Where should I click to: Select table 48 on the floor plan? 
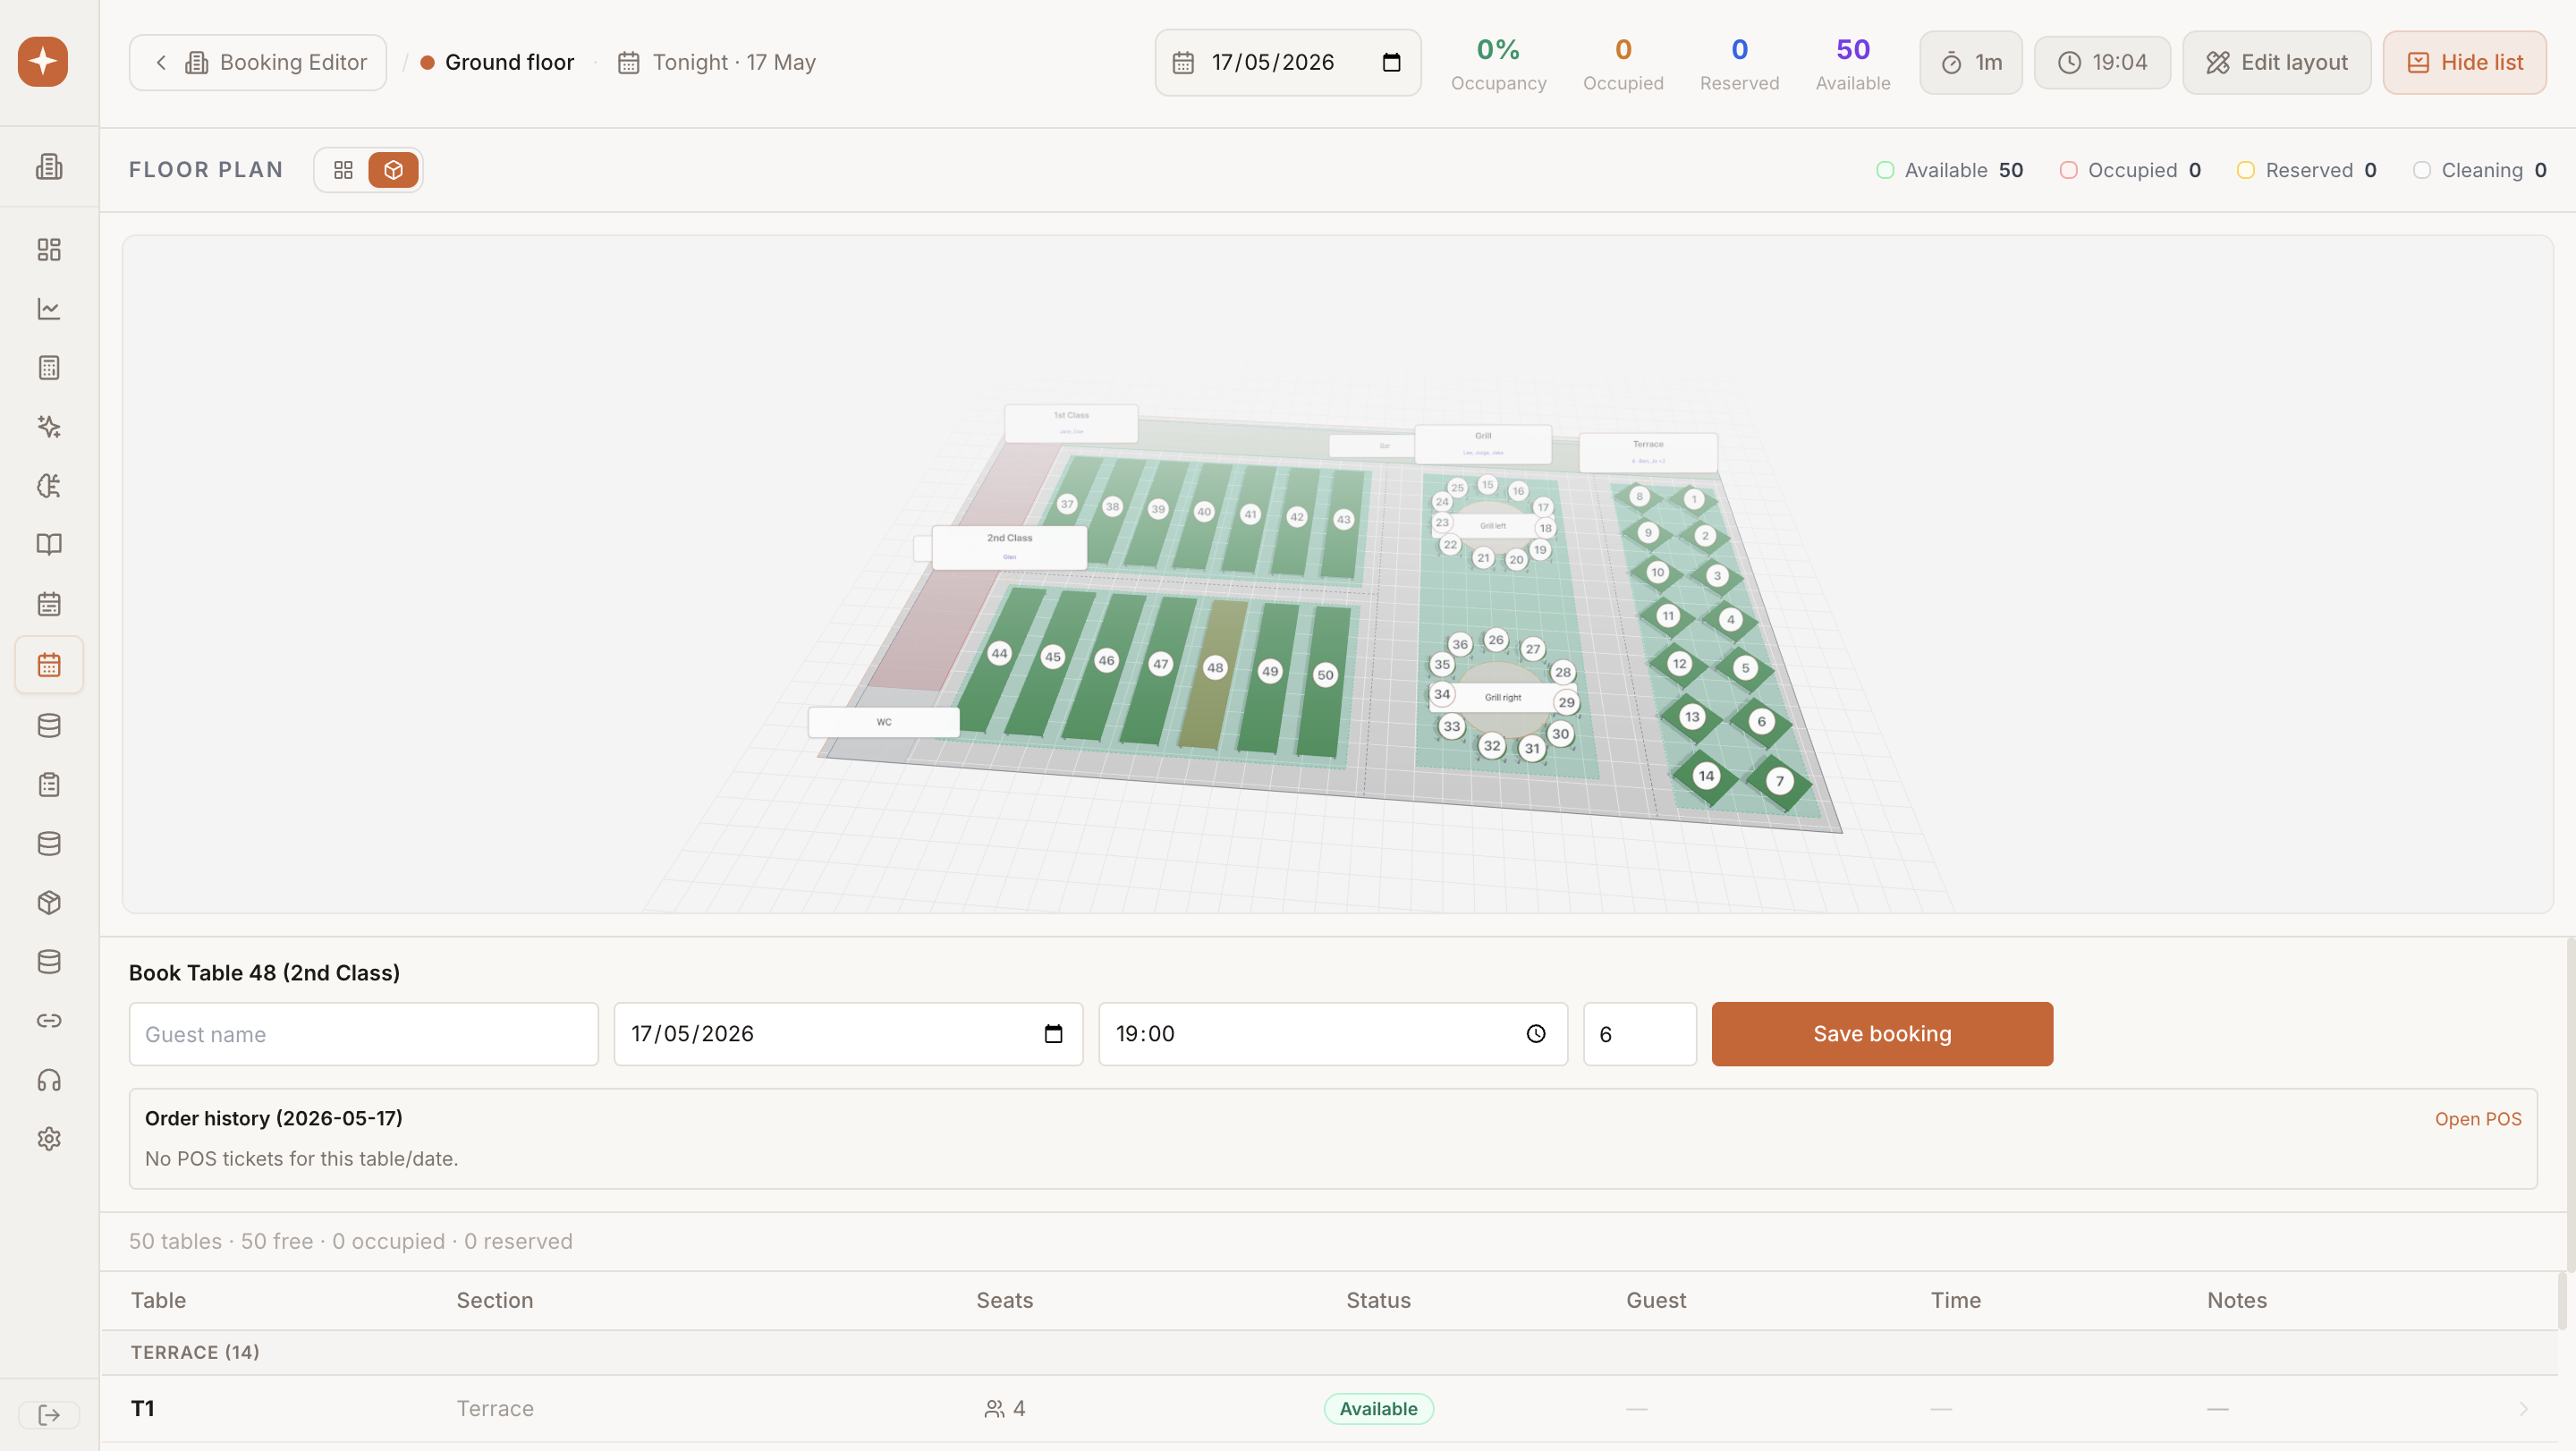1215,668
